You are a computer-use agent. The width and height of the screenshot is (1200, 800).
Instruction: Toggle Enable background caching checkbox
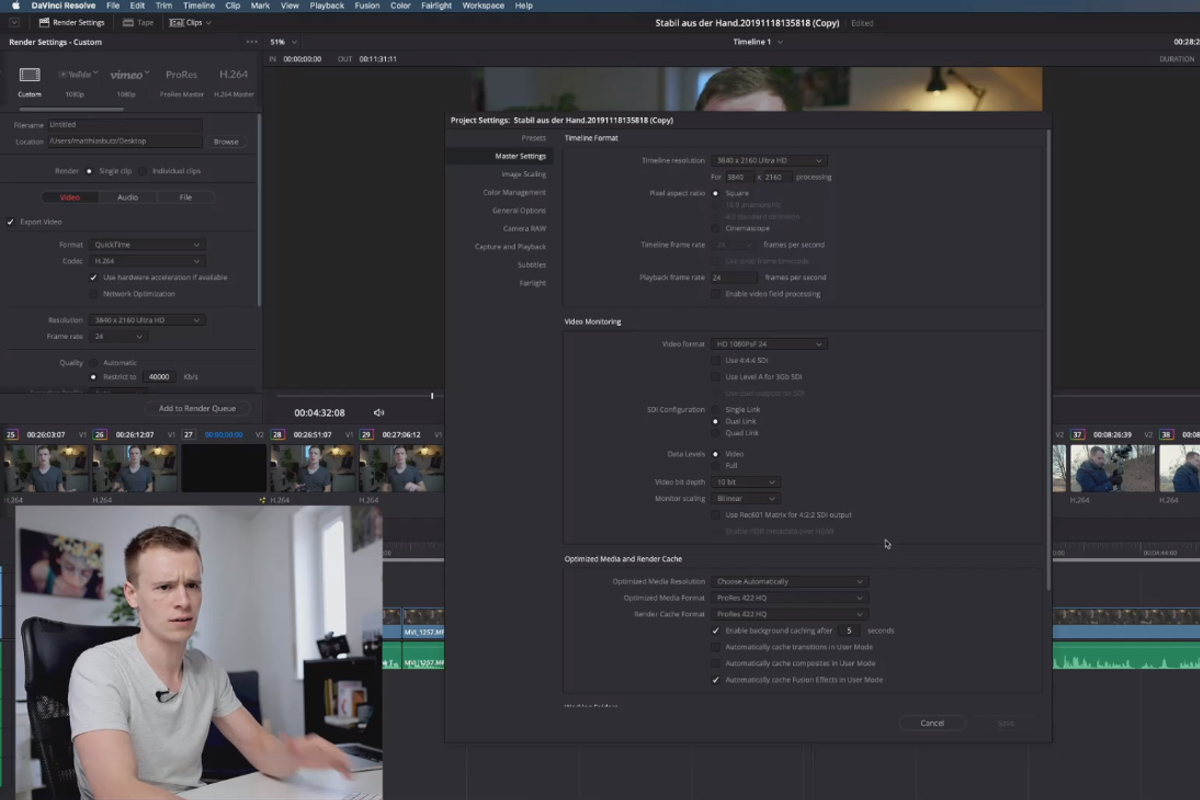pyautogui.click(x=715, y=631)
